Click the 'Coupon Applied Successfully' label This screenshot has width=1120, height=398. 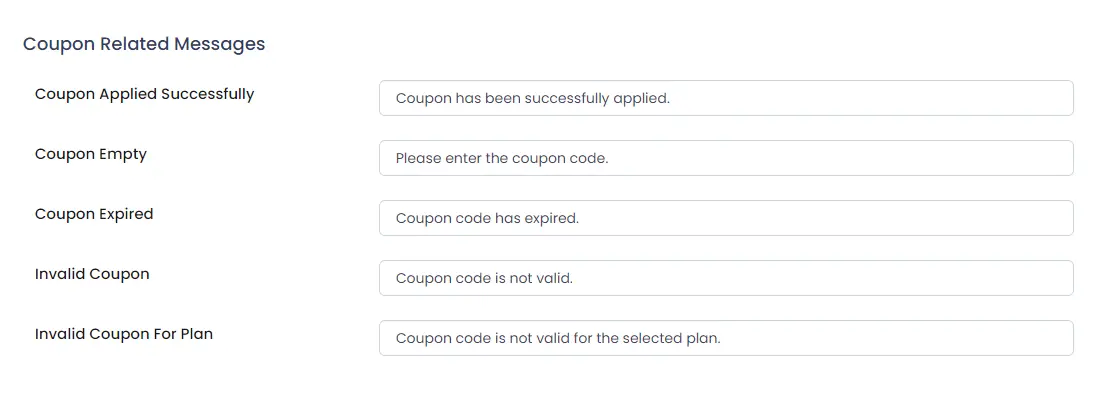(x=144, y=94)
